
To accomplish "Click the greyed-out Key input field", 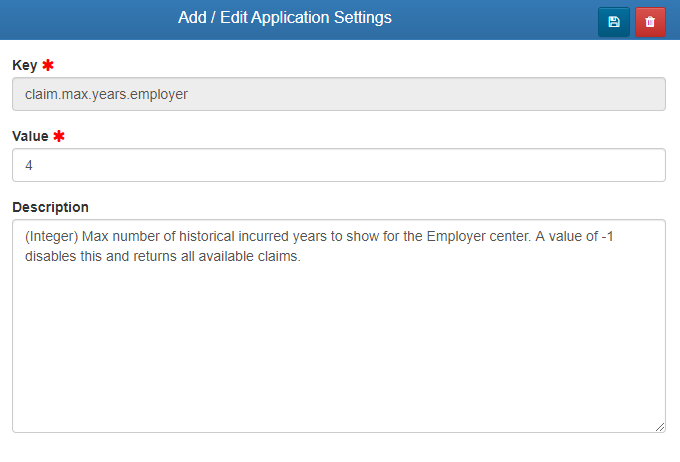I will click(339, 94).
